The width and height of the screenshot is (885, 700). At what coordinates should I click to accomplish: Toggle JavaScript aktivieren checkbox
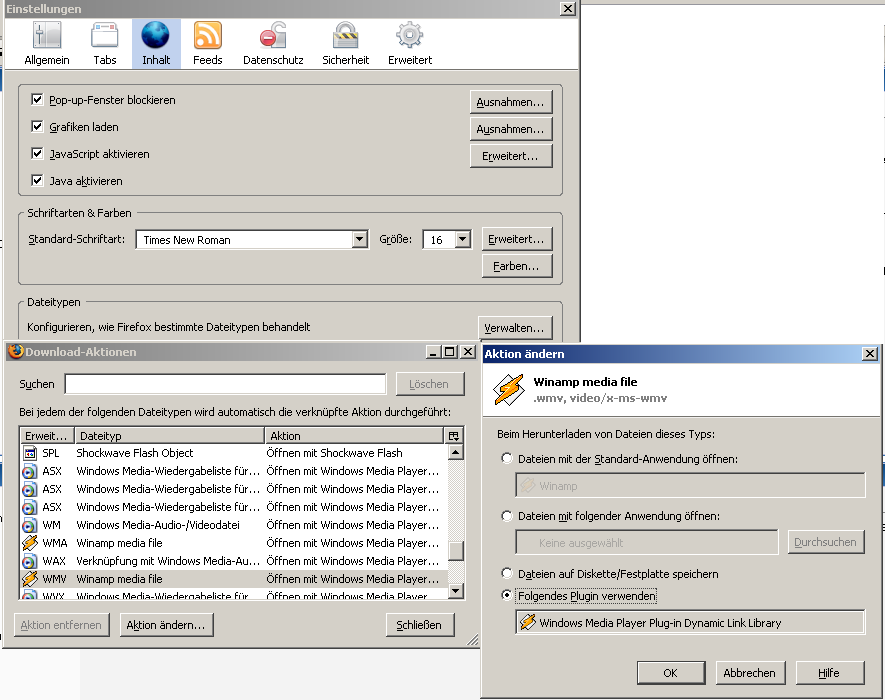(x=37, y=154)
